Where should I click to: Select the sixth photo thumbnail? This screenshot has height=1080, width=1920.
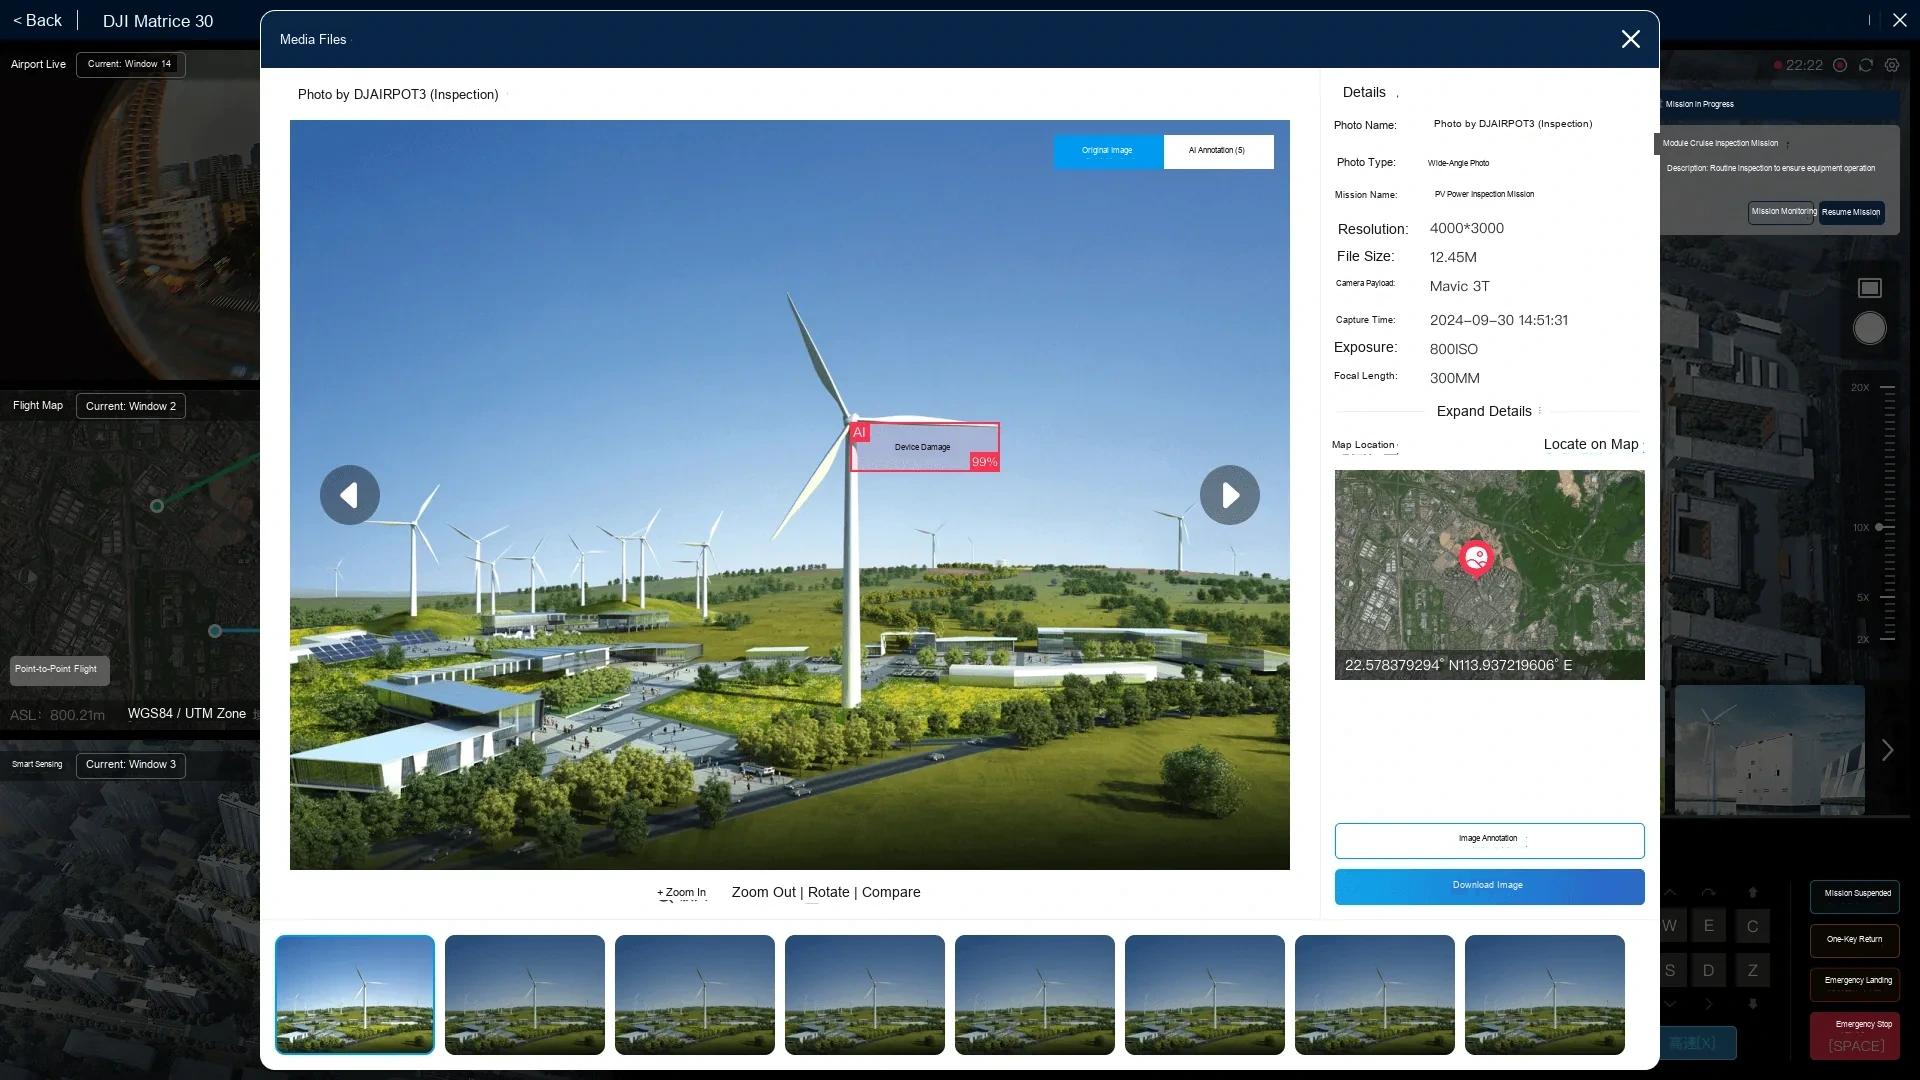pos(1205,994)
